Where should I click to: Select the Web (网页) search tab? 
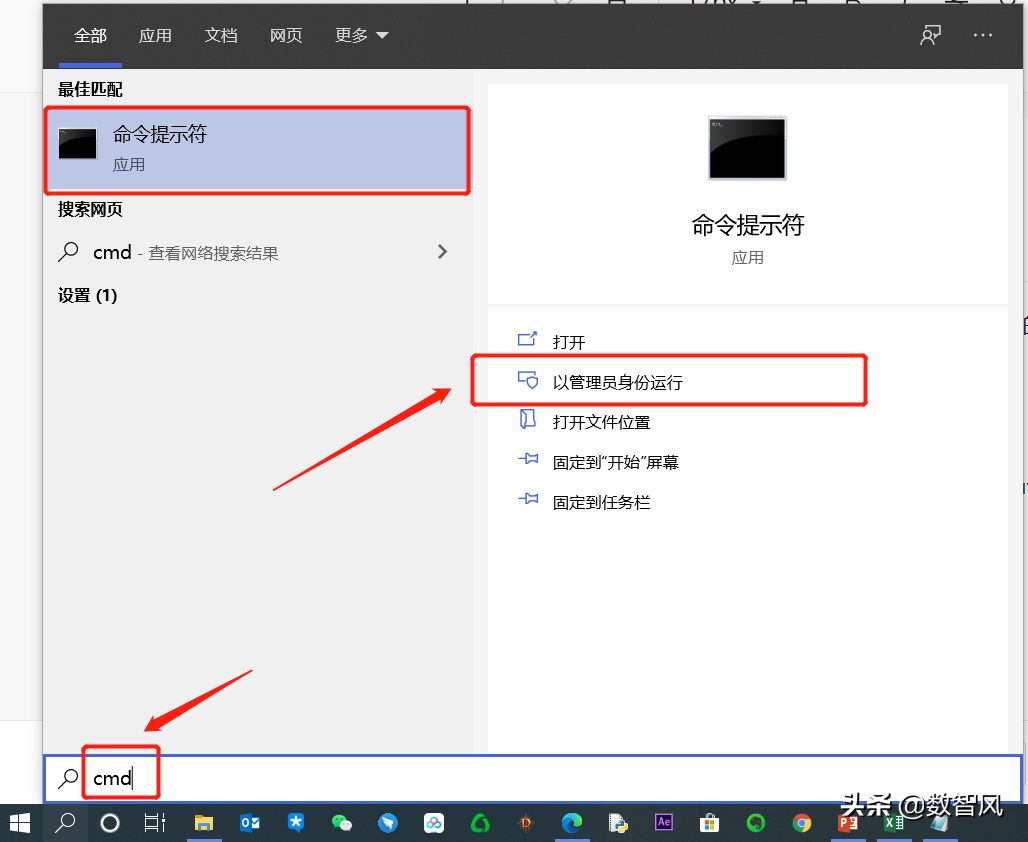point(286,36)
